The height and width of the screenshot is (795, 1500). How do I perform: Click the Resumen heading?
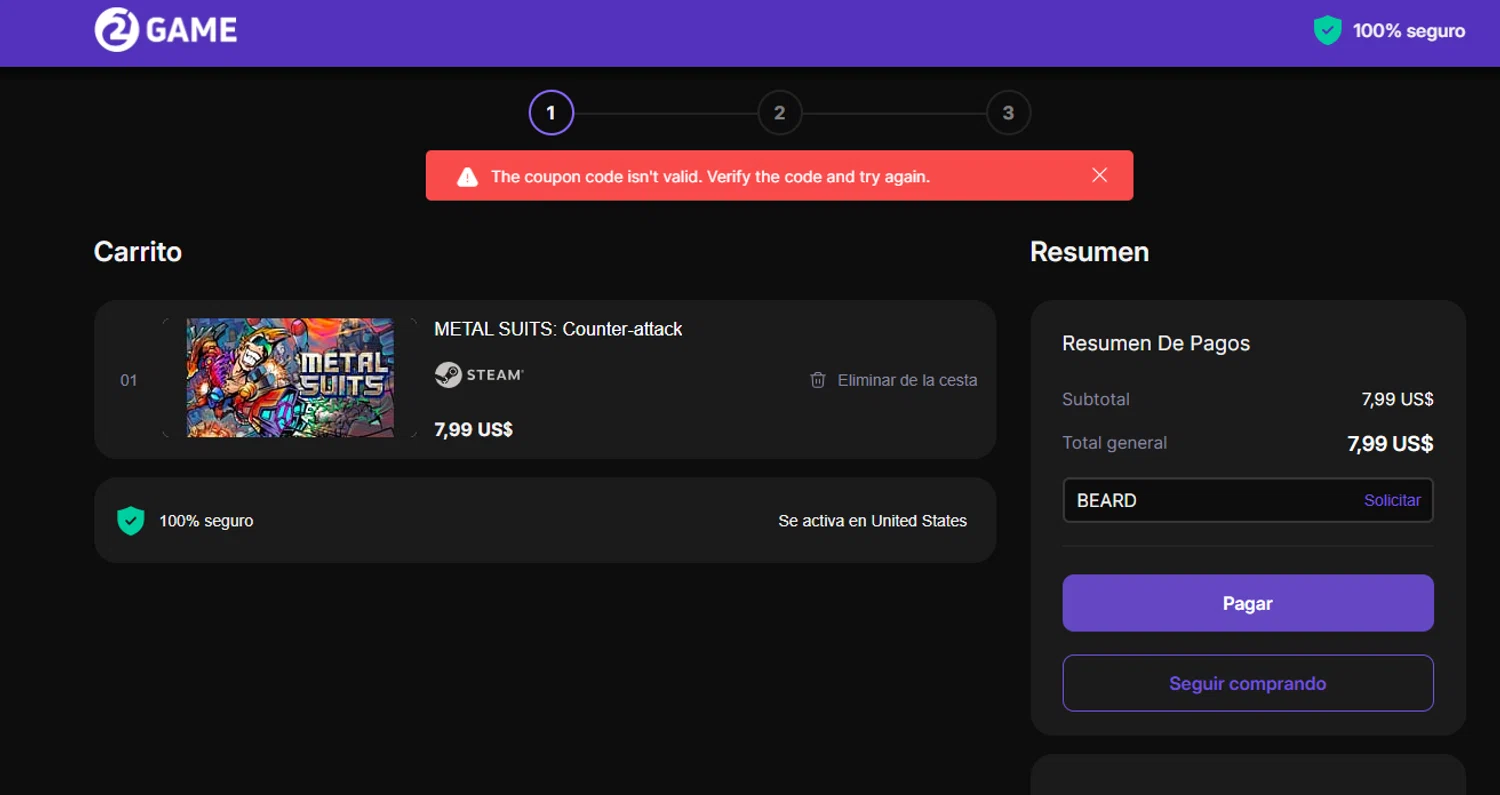1089,251
